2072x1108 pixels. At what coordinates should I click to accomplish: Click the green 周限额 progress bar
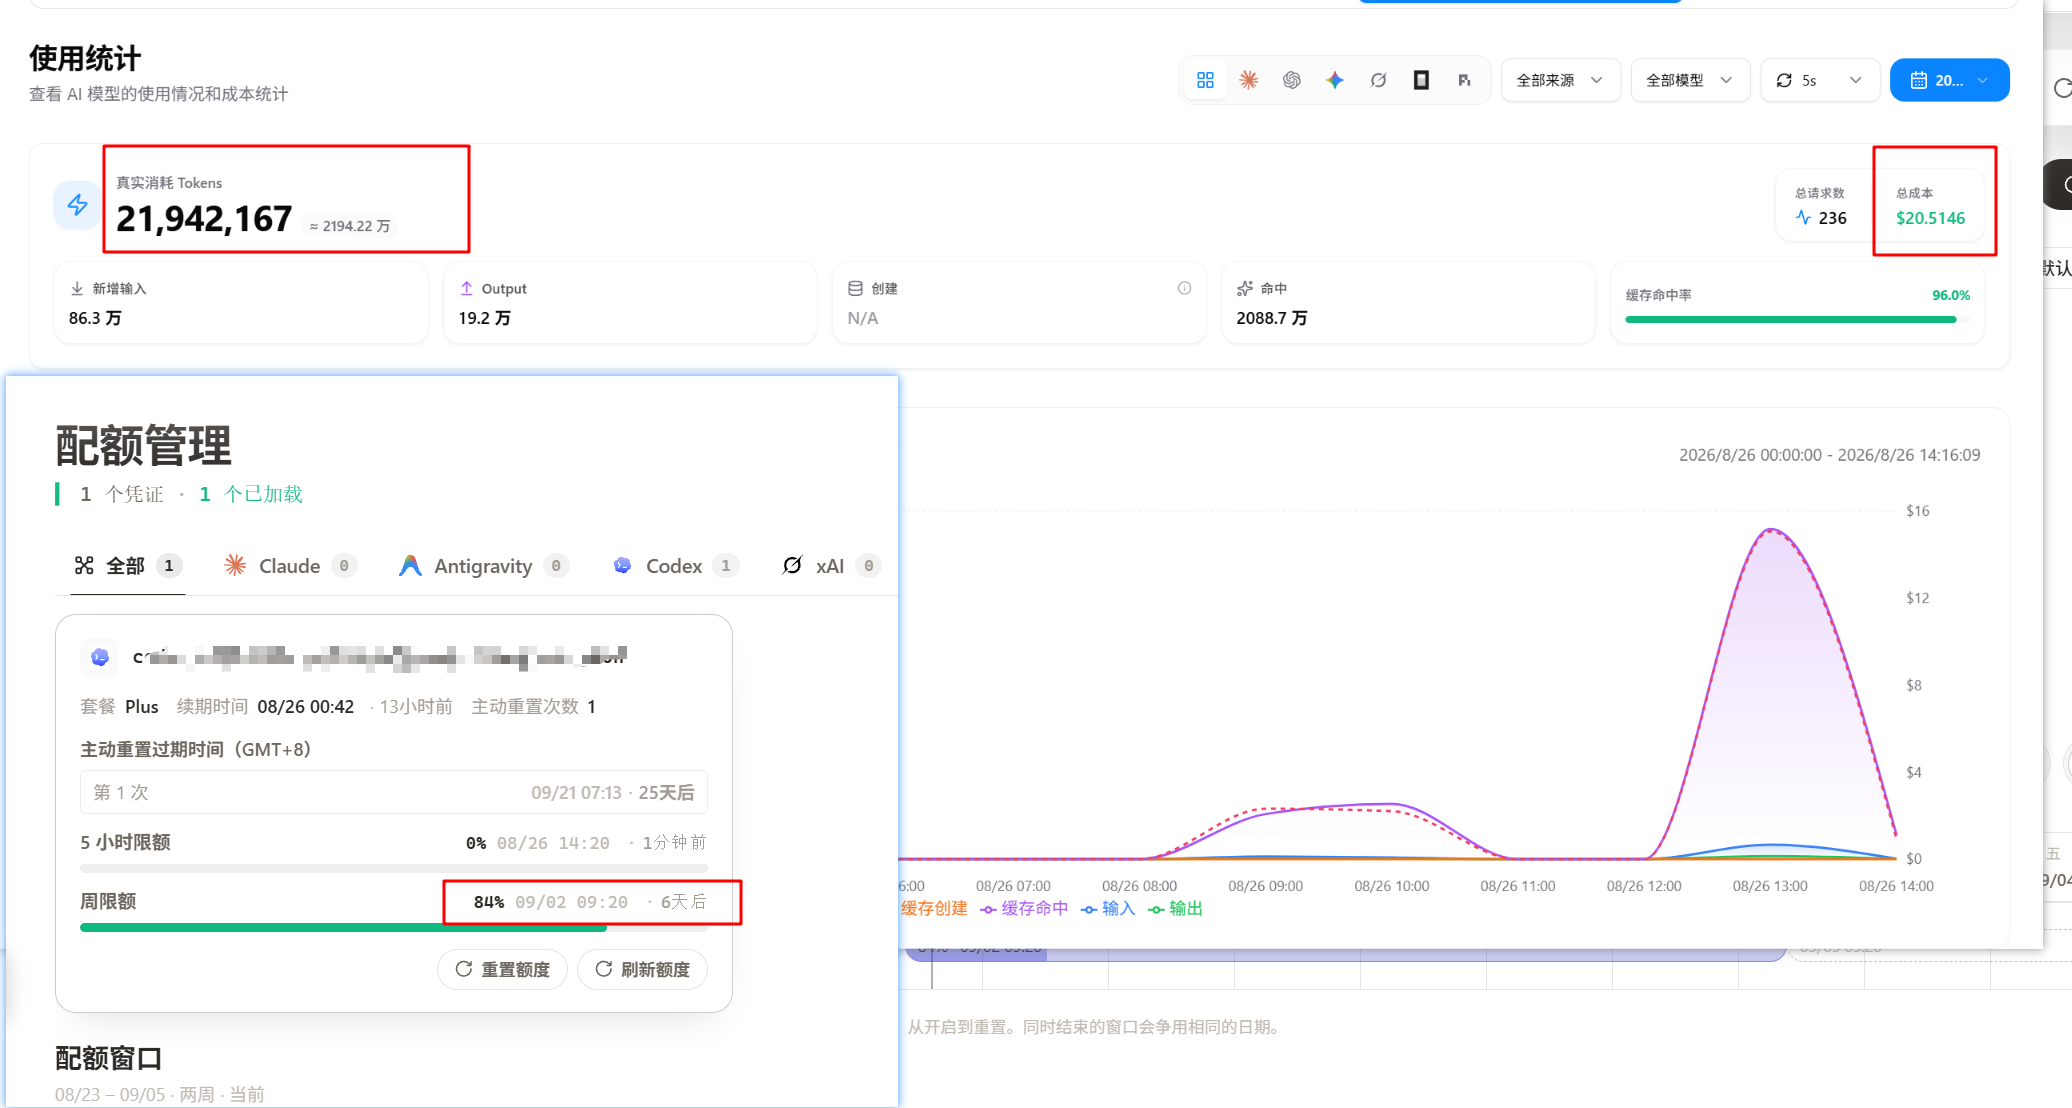point(394,928)
